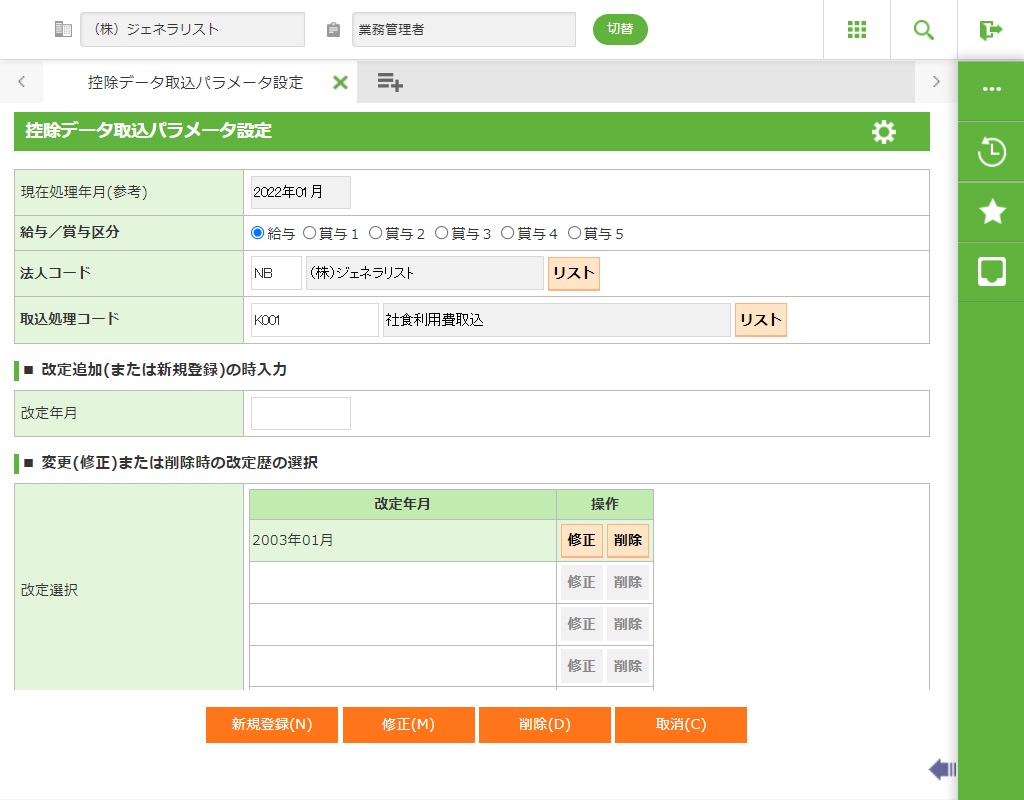Select the 賞与1 radio option
The height and width of the screenshot is (800, 1024).
(310, 233)
